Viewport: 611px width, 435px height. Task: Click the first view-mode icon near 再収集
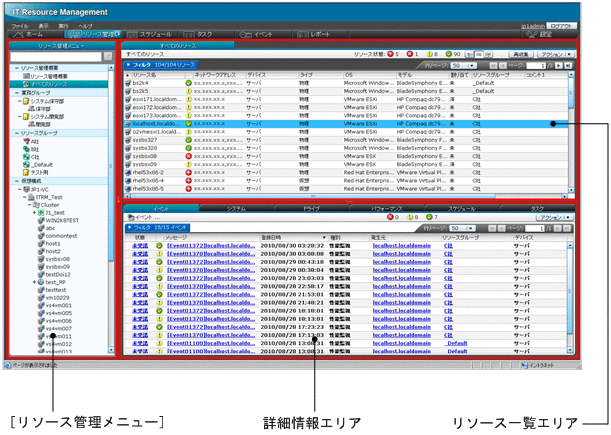tap(470, 54)
